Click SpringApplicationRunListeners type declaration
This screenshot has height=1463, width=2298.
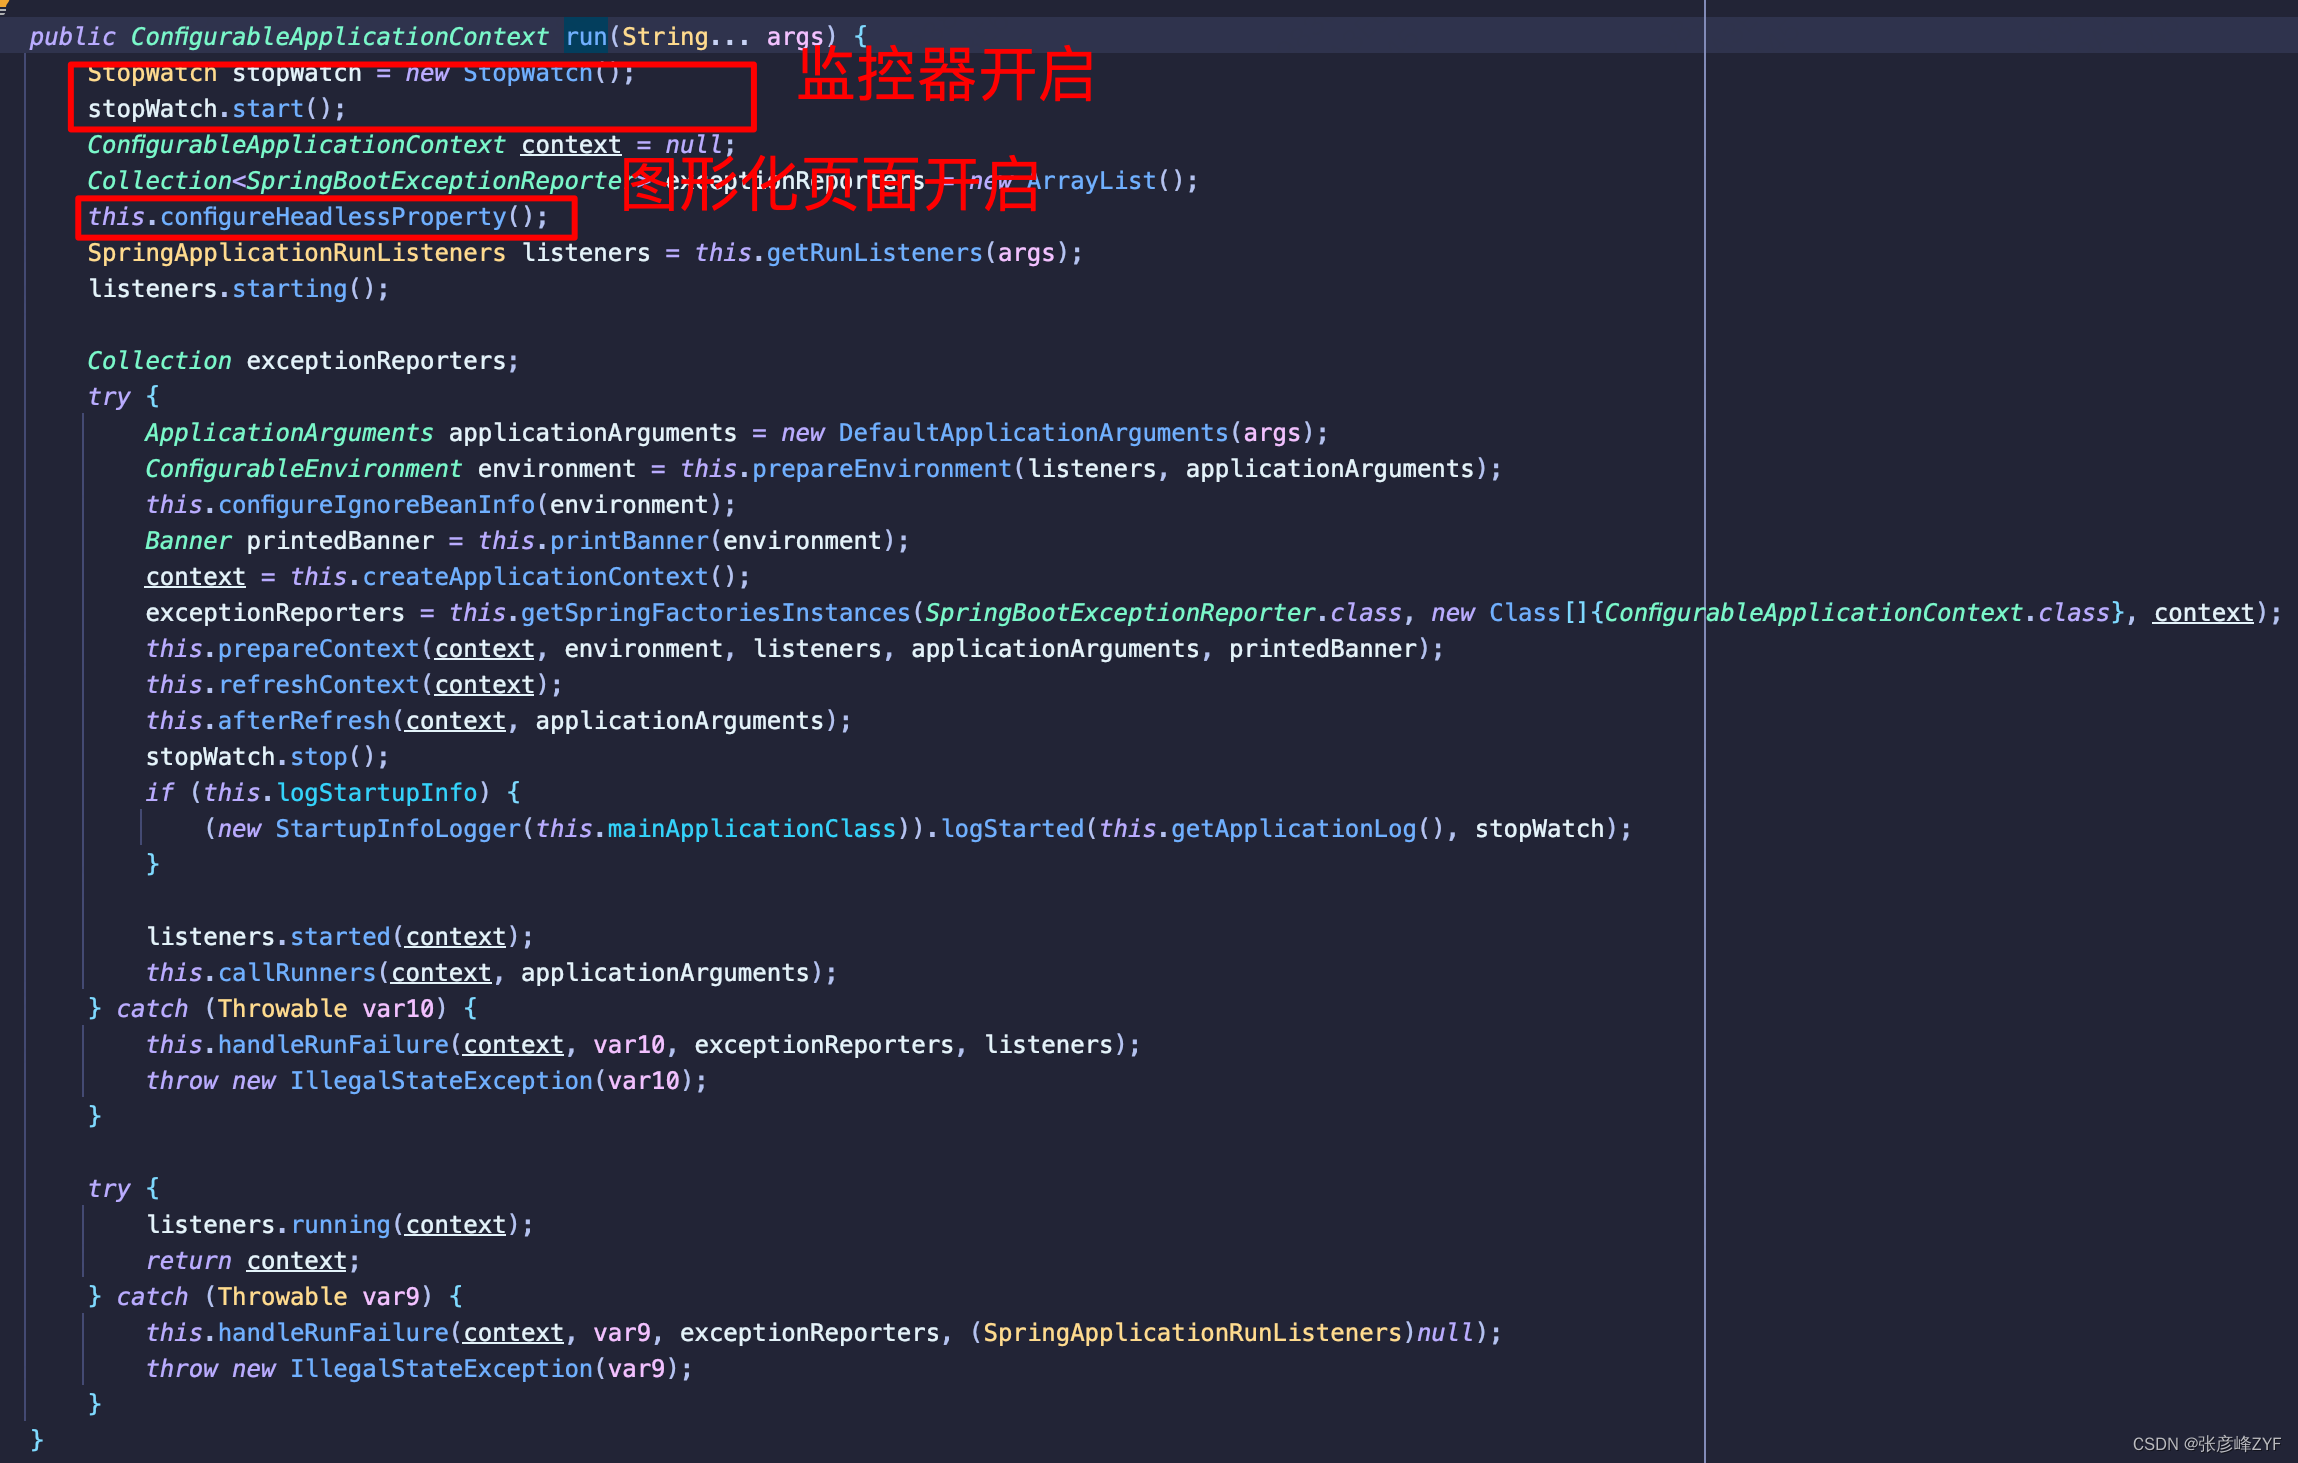(297, 253)
